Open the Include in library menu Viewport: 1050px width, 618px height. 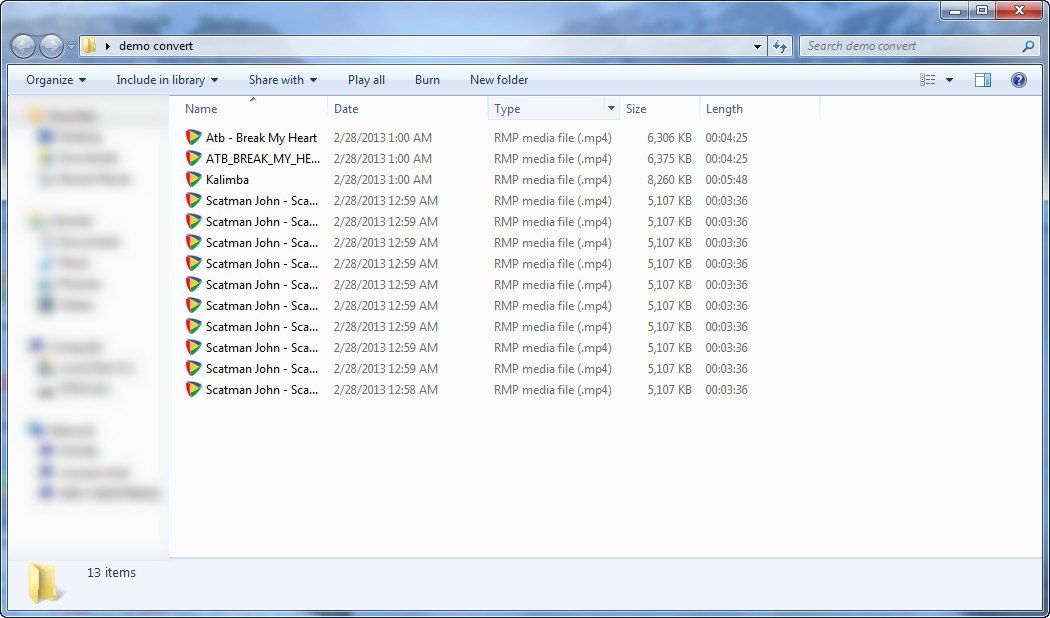coord(166,80)
